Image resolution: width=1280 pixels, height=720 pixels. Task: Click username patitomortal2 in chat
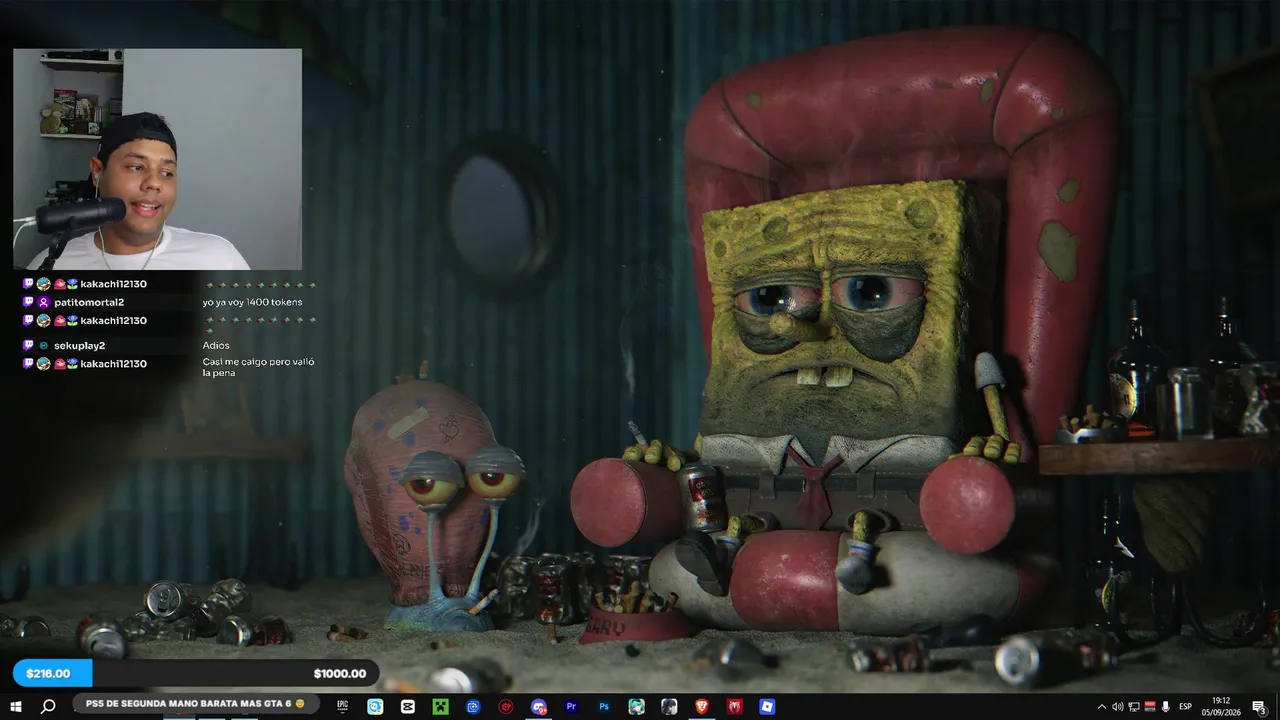point(89,302)
